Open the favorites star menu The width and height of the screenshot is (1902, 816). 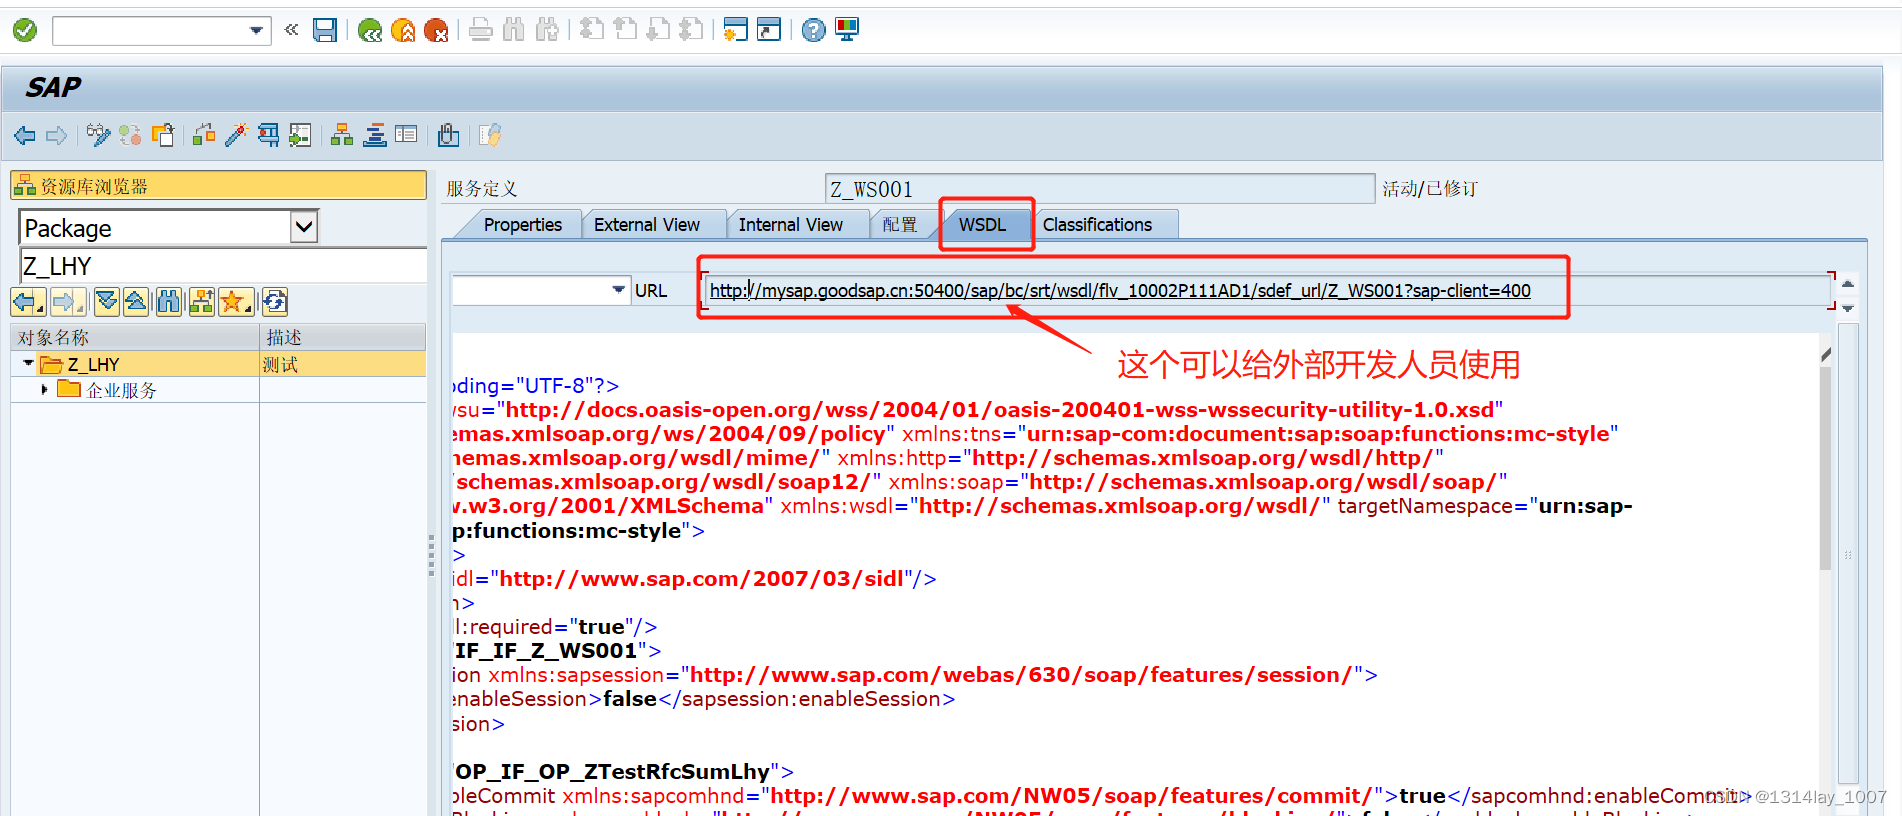point(236,301)
